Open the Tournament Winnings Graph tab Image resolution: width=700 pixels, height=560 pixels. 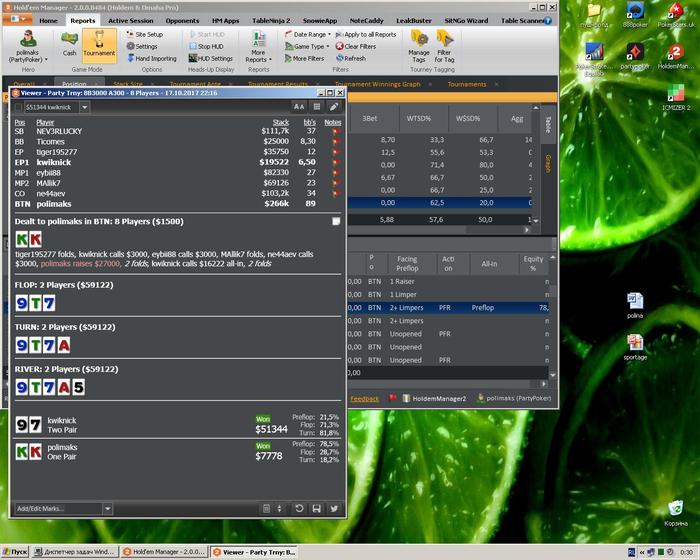(x=377, y=85)
